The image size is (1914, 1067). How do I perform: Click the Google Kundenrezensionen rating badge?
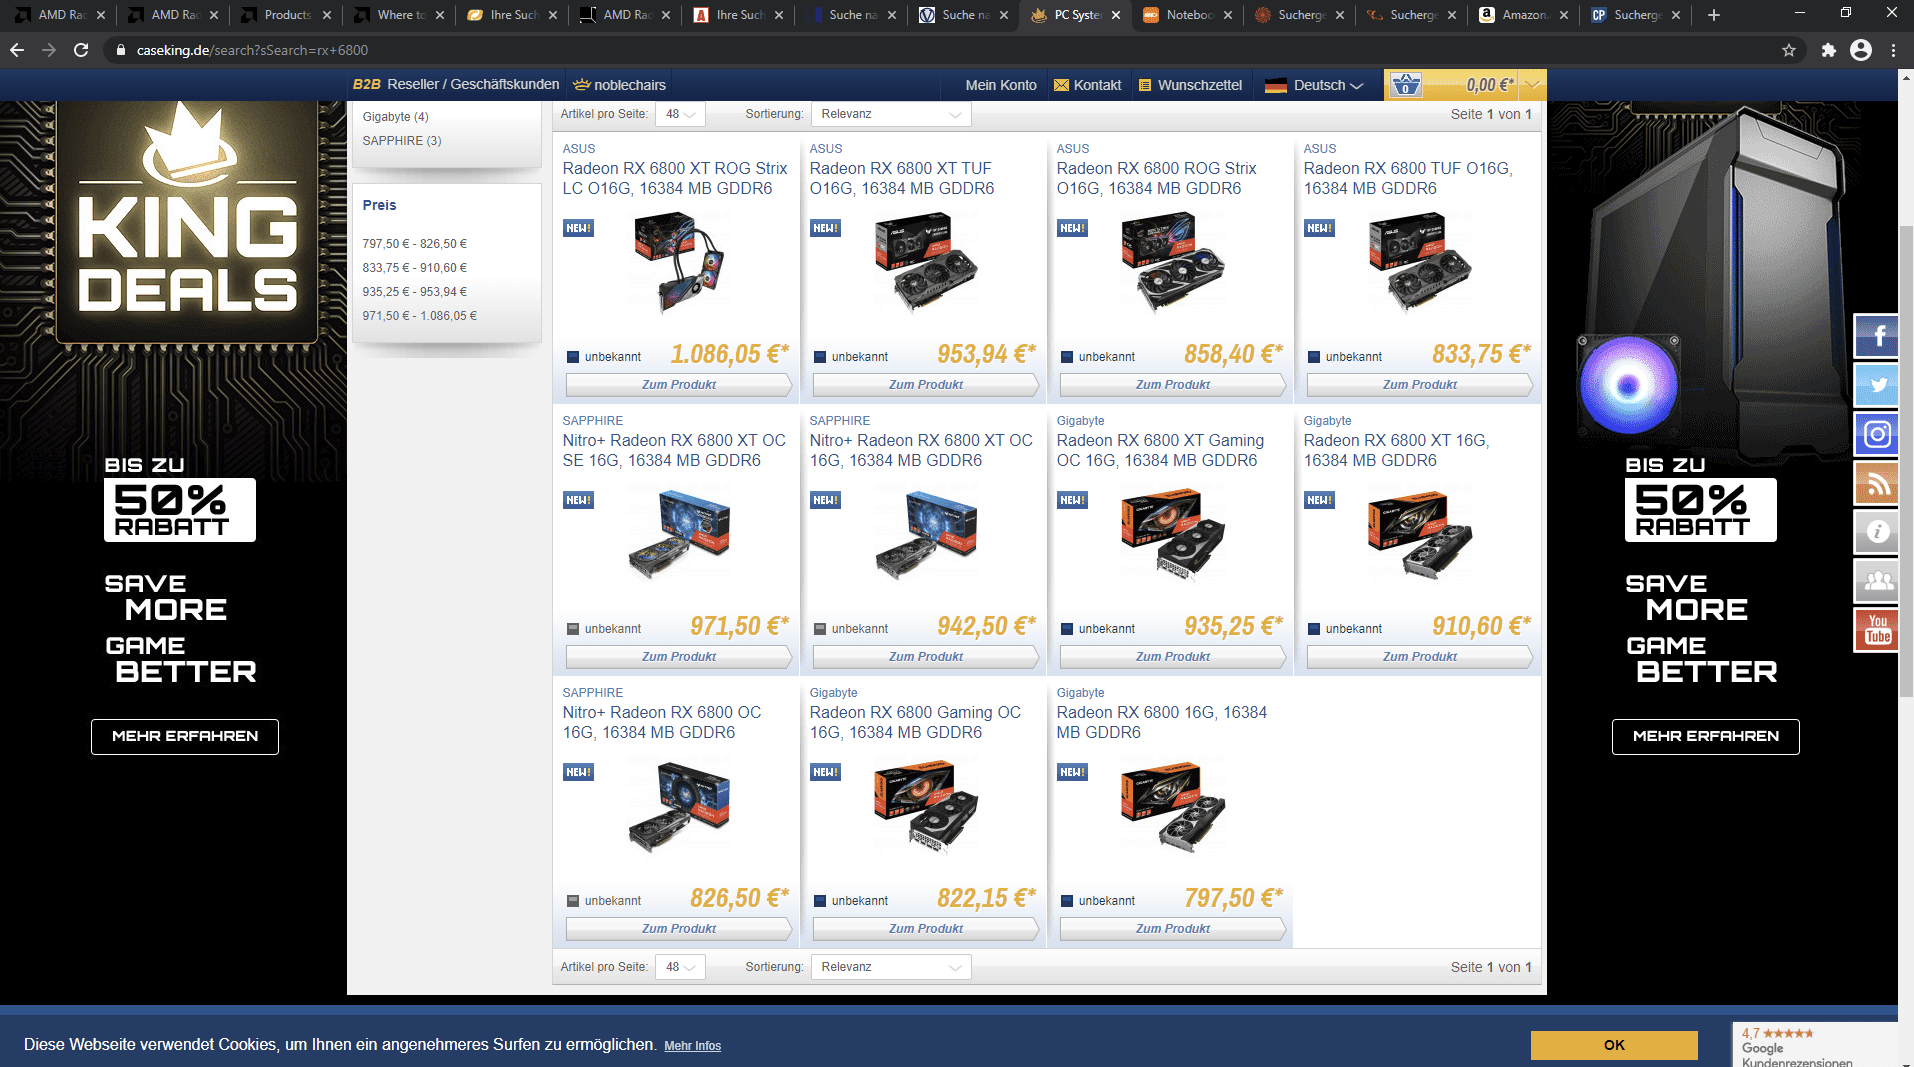coord(1815,1045)
